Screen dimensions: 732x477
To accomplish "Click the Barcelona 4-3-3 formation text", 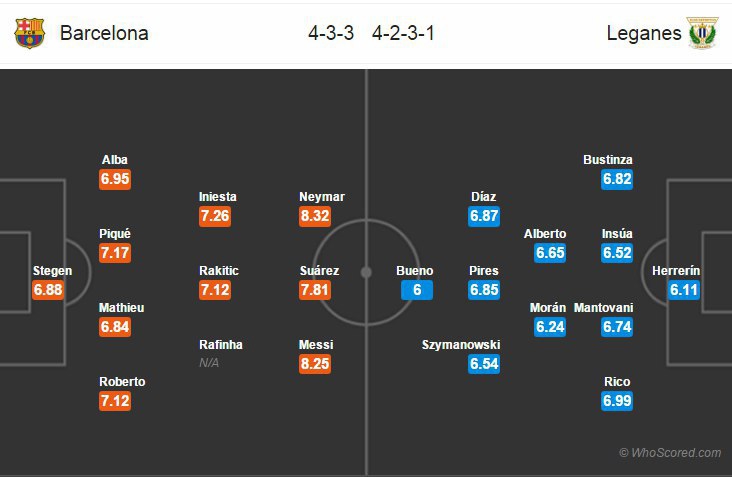I will [331, 33].
